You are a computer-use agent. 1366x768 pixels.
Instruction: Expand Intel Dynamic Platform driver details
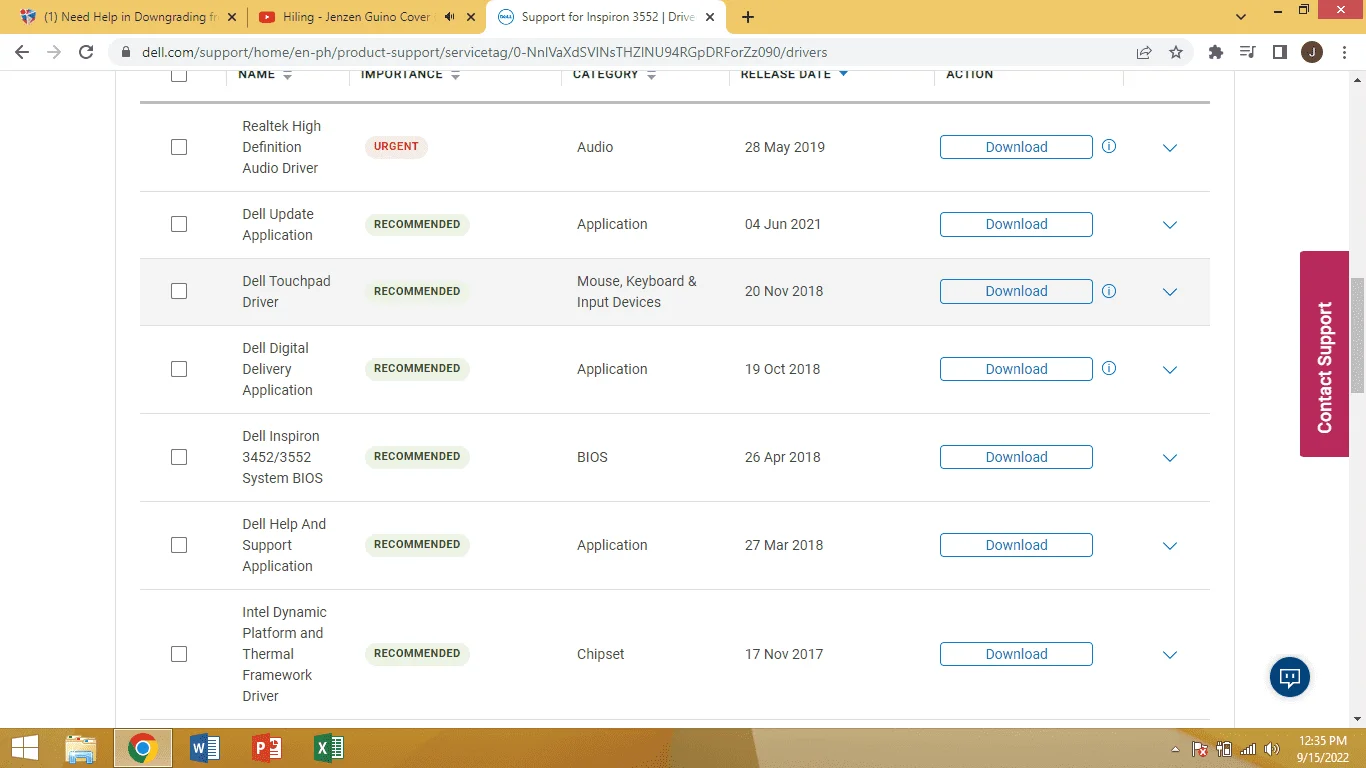point(1170,655)
